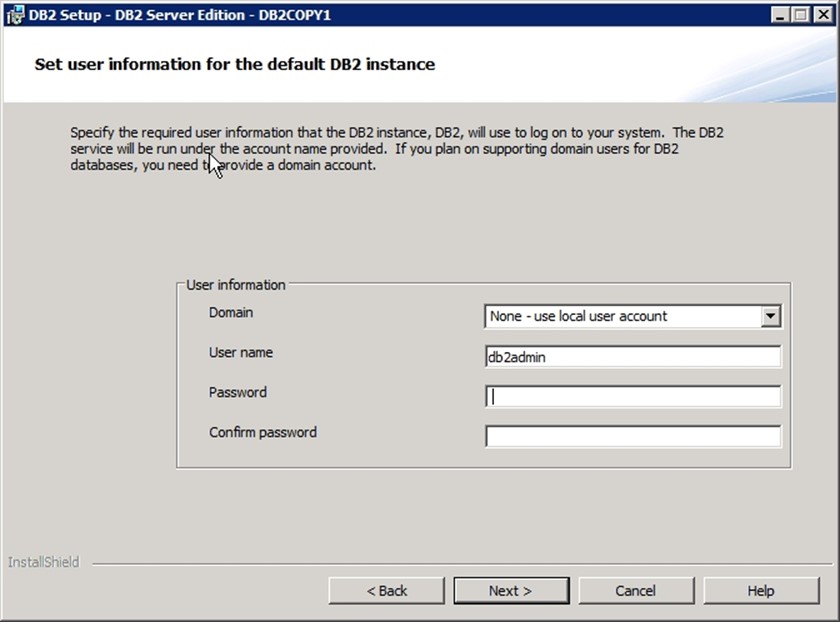
Task: Focus the Password input field
Action: click(x=632, y=397)
